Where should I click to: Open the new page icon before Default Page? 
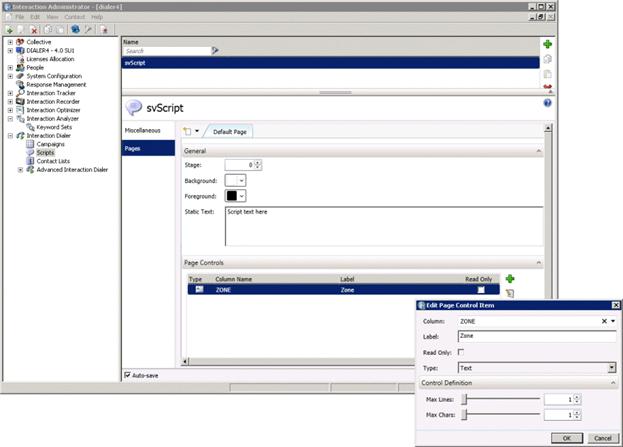(x=189, y=131)
